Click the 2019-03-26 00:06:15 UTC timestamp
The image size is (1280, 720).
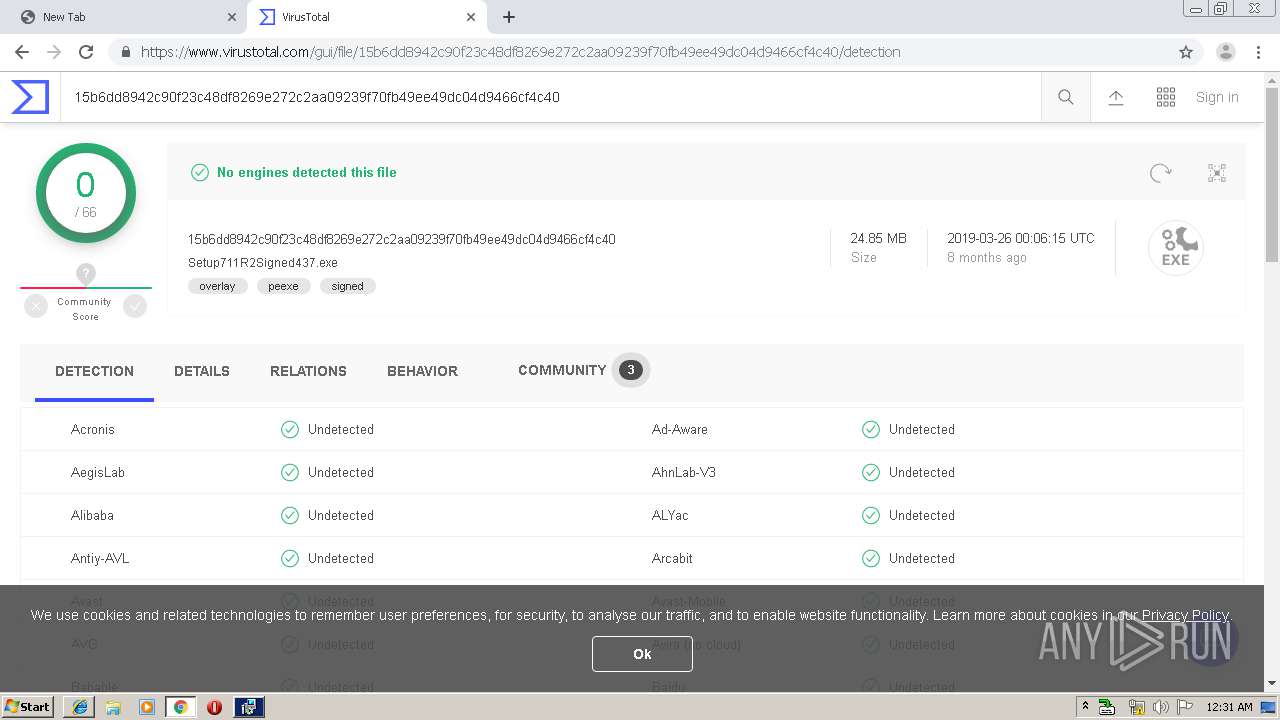coord(1021,238)
